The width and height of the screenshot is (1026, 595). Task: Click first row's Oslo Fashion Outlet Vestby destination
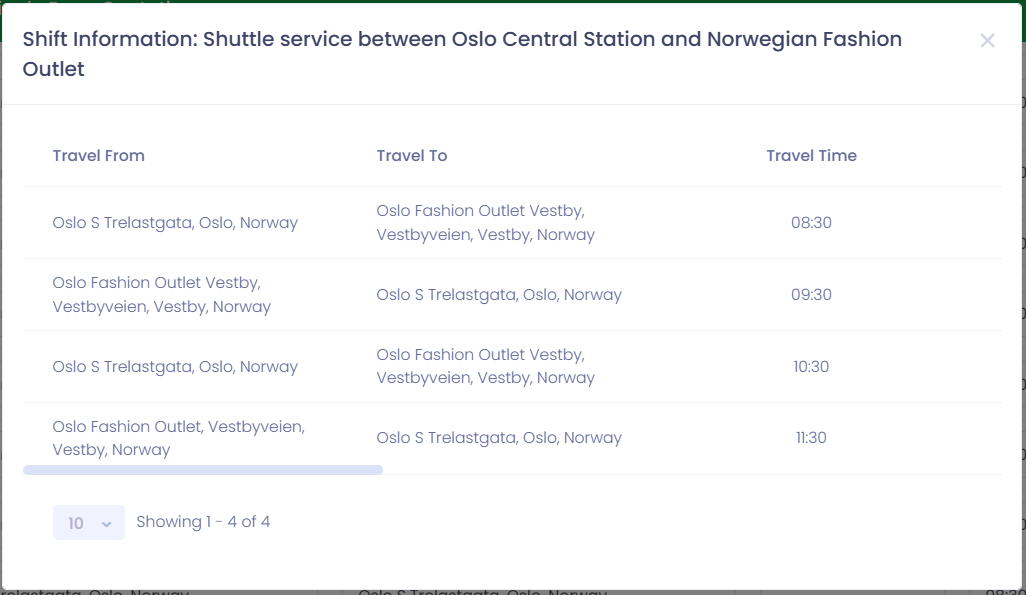point(486,223)
